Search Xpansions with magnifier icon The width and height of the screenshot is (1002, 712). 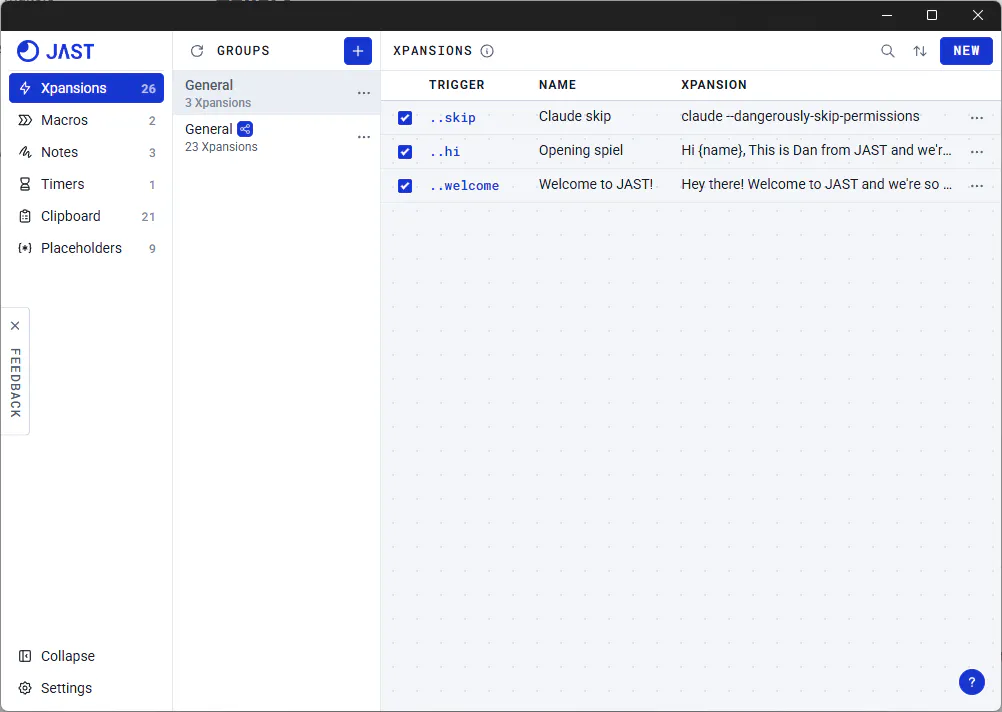888,51
